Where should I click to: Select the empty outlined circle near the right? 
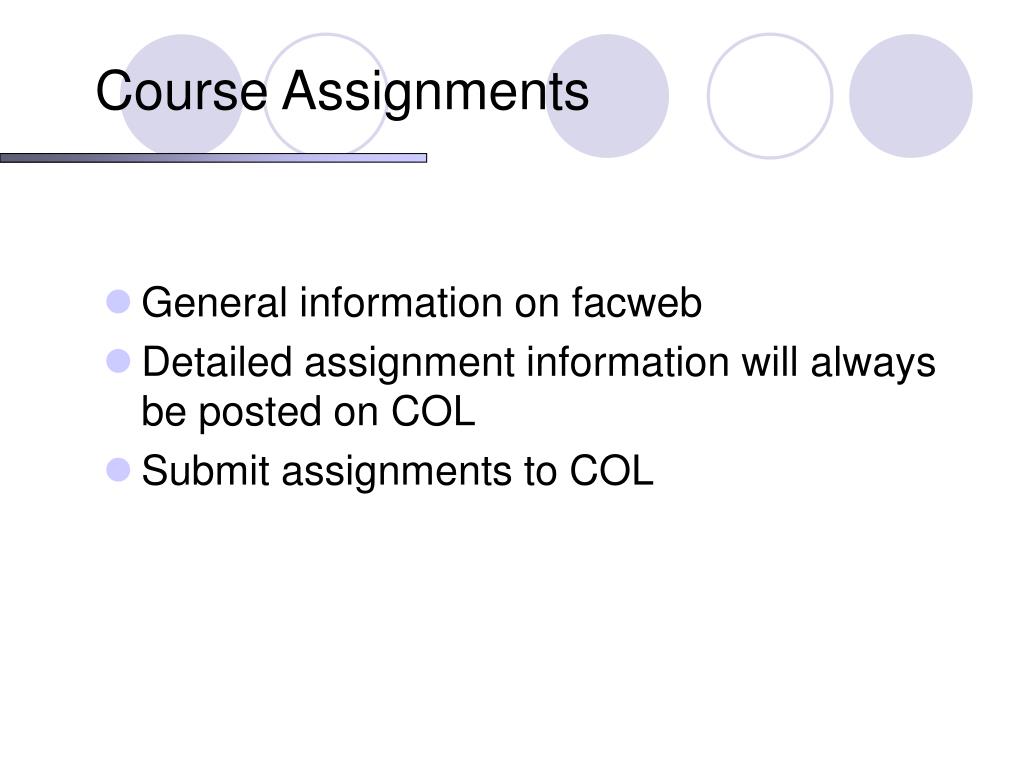click(770, 96)
